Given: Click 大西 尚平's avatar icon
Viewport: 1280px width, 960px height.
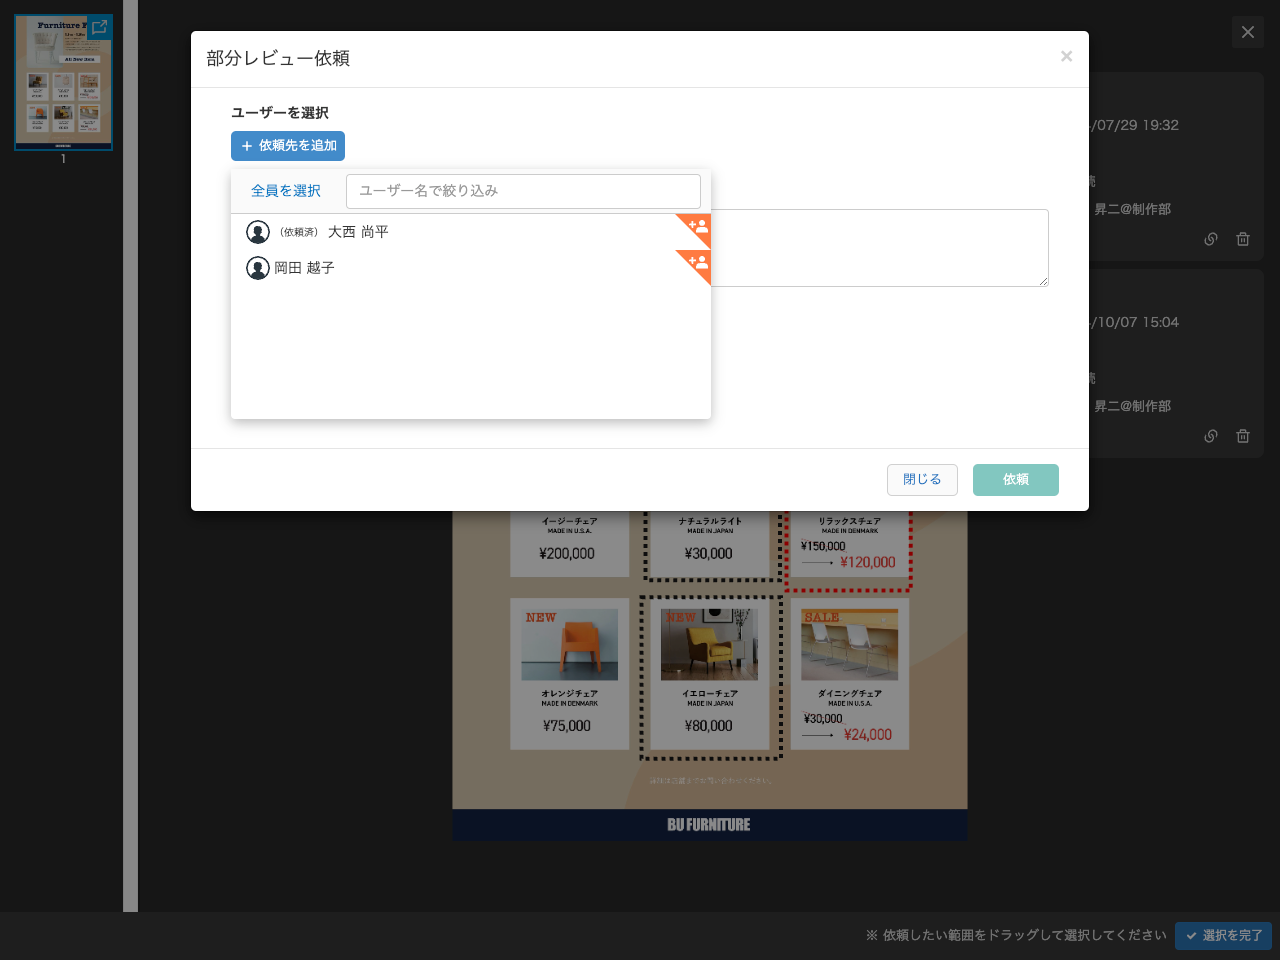Looking at the screenshot, I should (258, 231).
